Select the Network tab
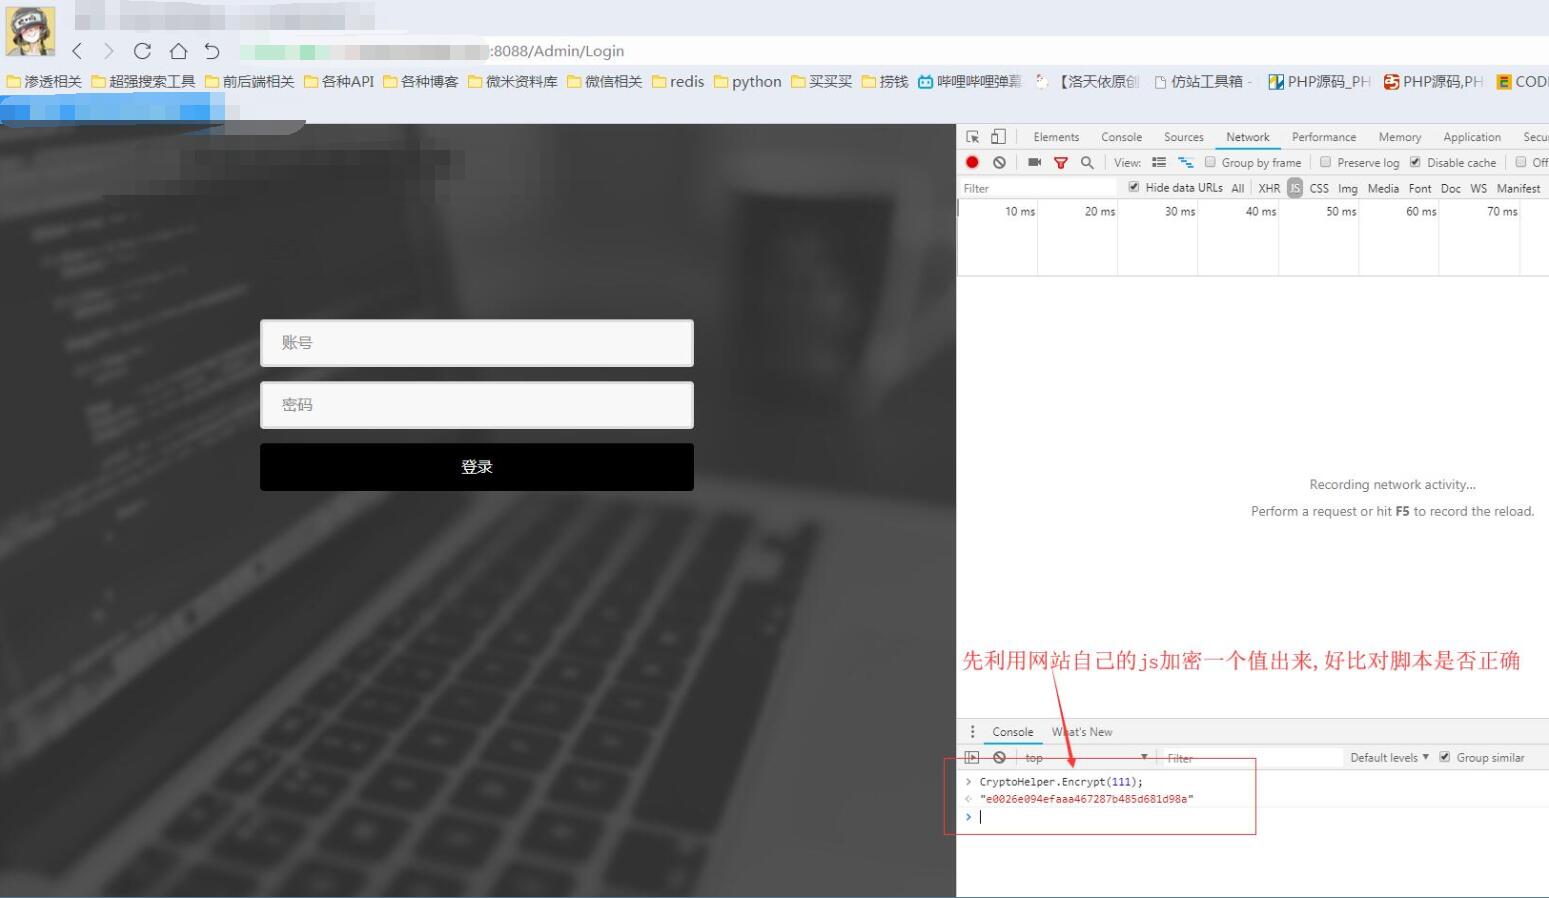Viewport: 1549px width, 898px height. coord(1248,137)
